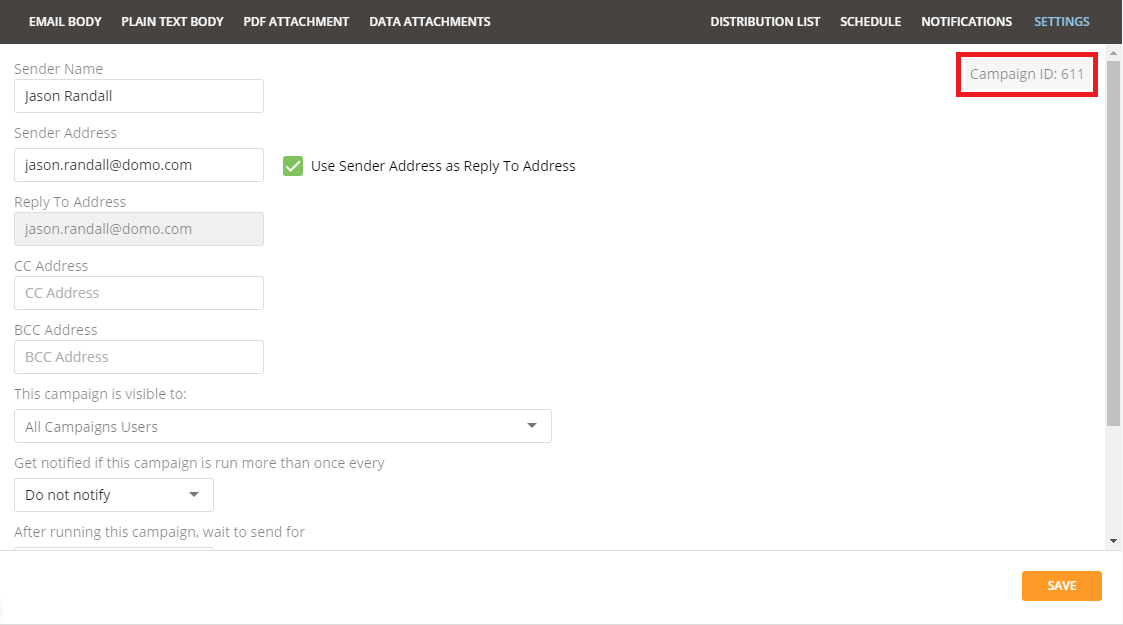Switch to the NOTIFICATIONS tab

tap(966, 21)
